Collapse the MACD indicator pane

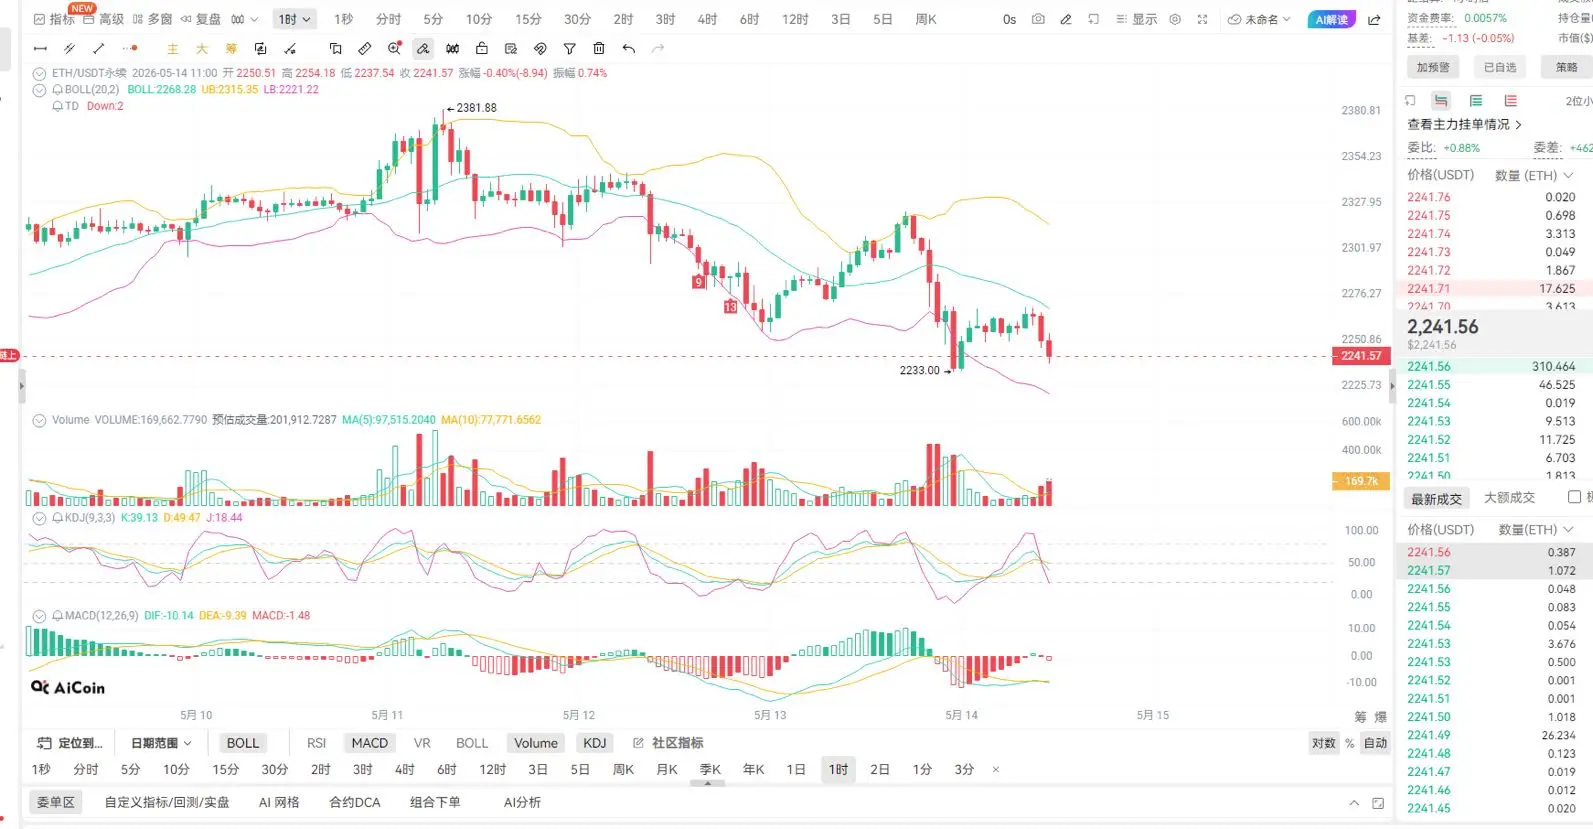[39, 616]
